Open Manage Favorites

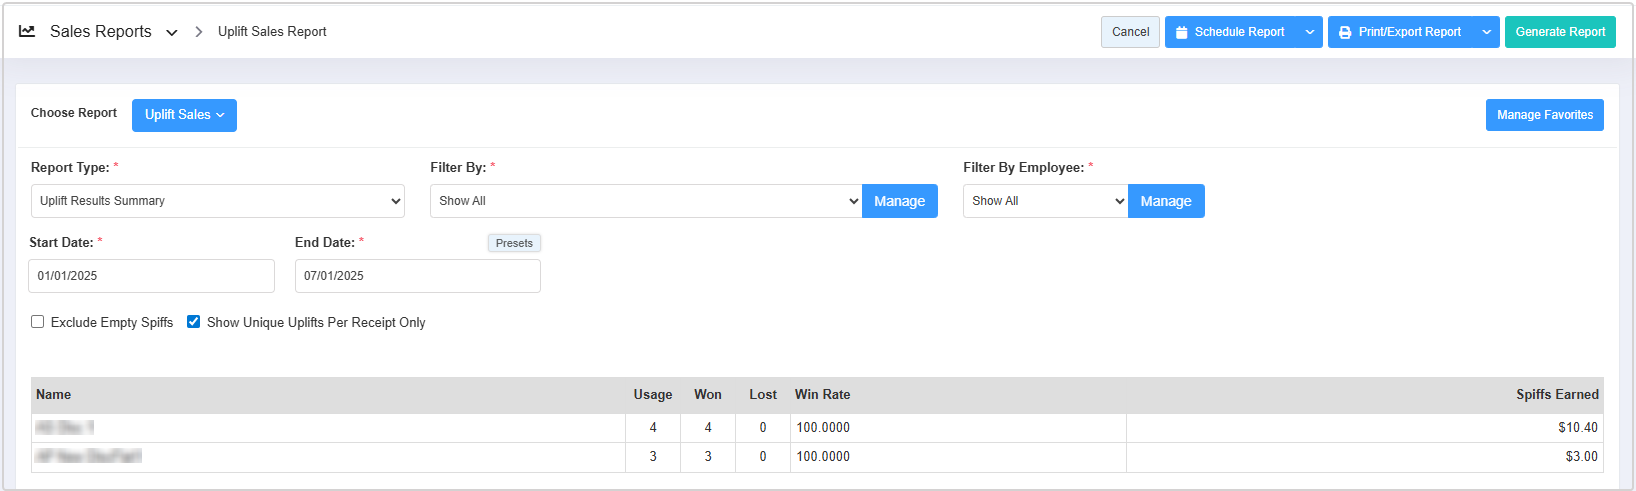(1544, 115)
